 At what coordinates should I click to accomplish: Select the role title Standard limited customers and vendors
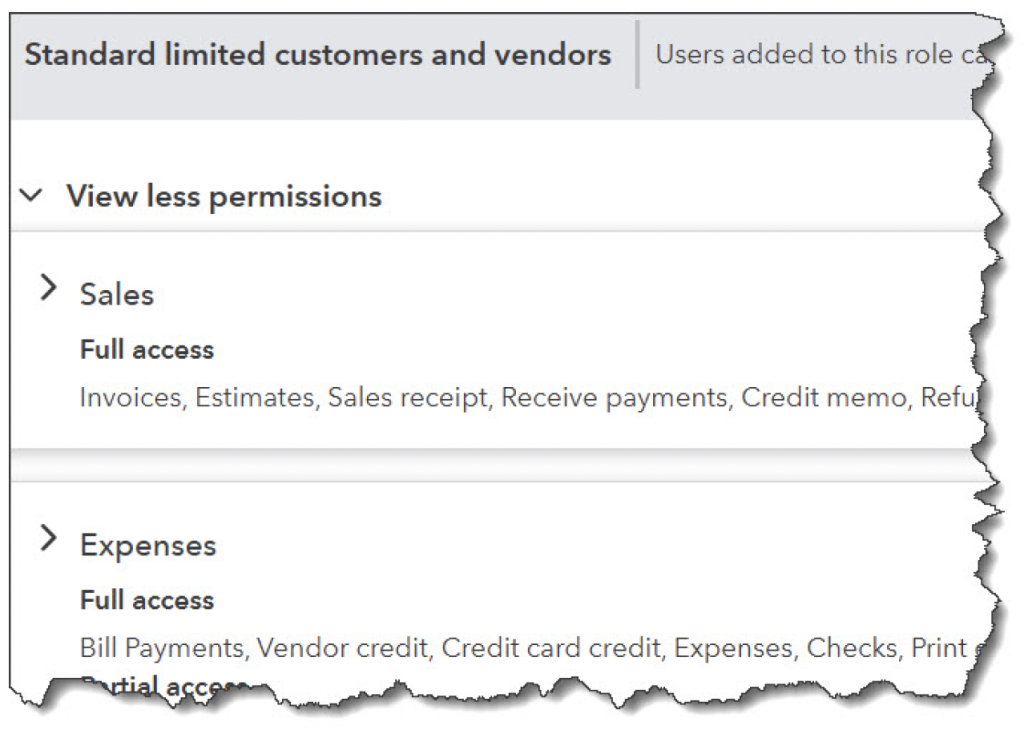click(318, 54)
